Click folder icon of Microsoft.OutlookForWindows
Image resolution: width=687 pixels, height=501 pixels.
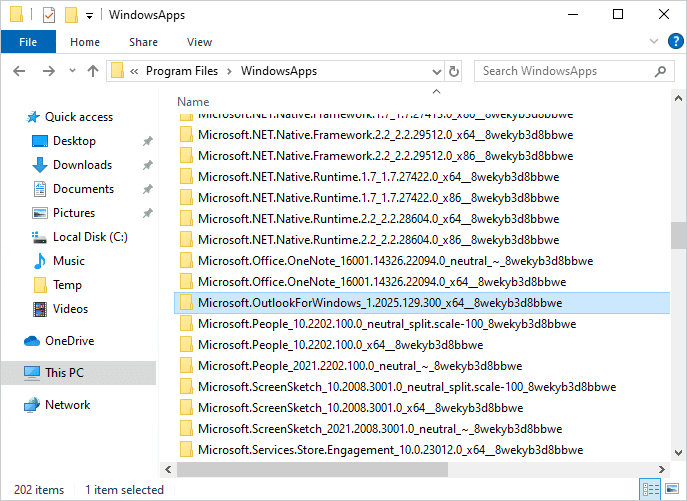pyautogui.click(x=186, y=303)
